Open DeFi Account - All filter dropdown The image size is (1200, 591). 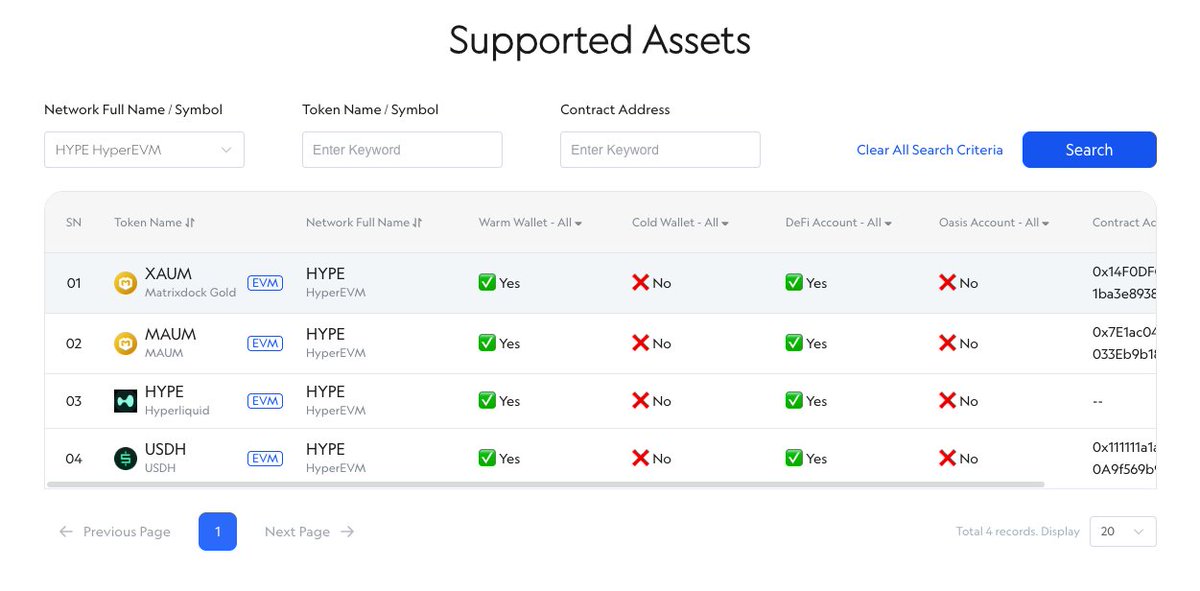pyautogui.click(x=838, y=223)
